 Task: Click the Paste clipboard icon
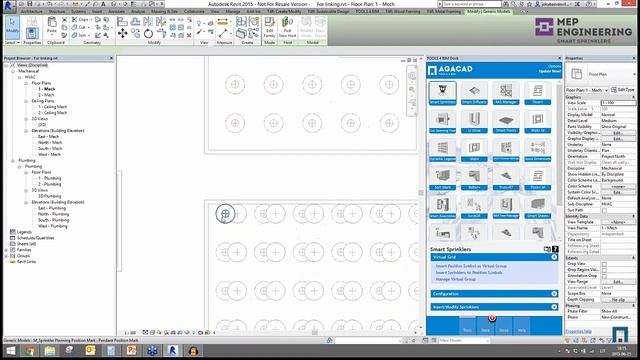52,25
